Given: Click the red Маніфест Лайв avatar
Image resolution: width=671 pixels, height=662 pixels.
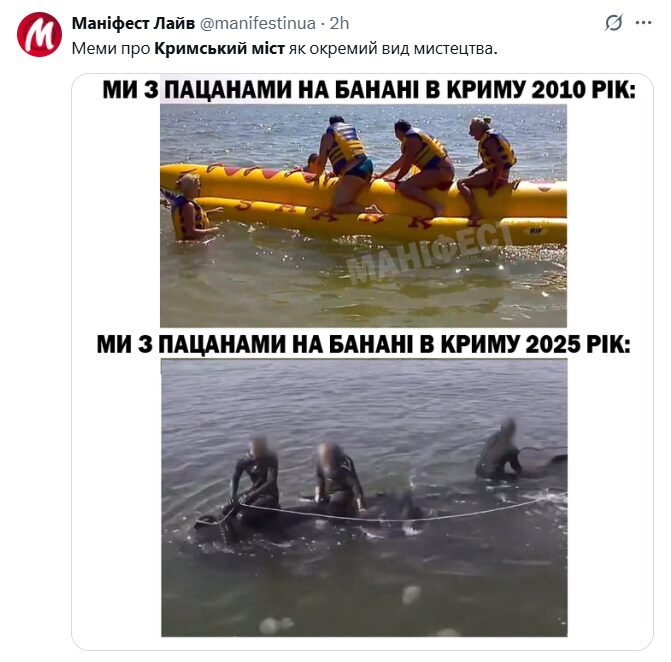Looking at the screenshot, I should coord(39,35).
